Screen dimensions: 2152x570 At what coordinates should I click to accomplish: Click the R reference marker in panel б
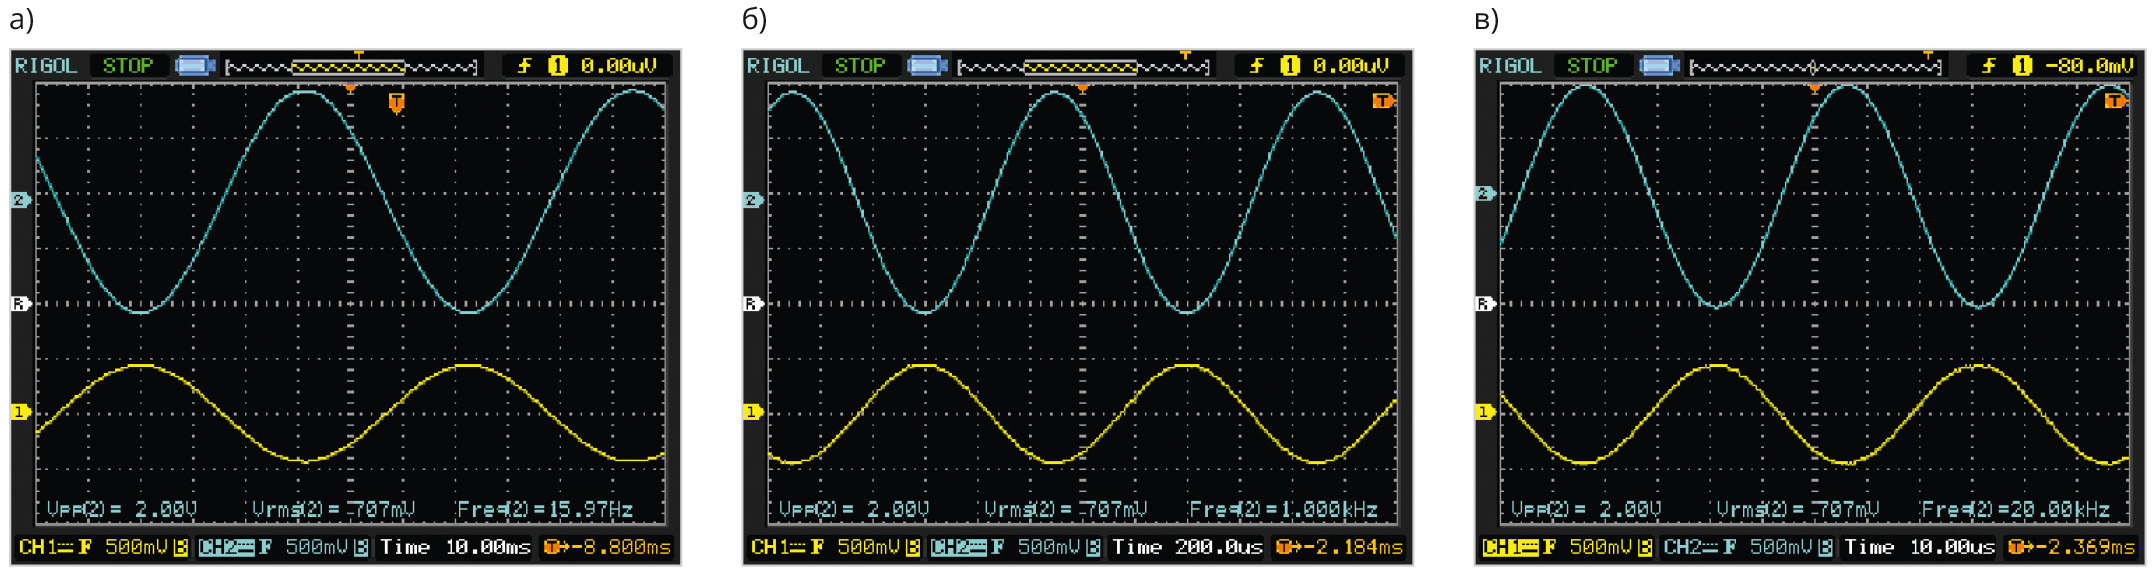tap(753, 303)
